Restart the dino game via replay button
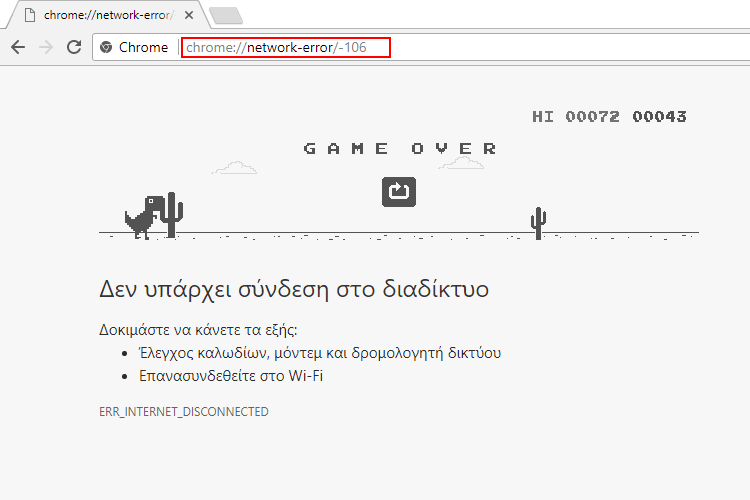750x500 pixels. click(399, 192)
